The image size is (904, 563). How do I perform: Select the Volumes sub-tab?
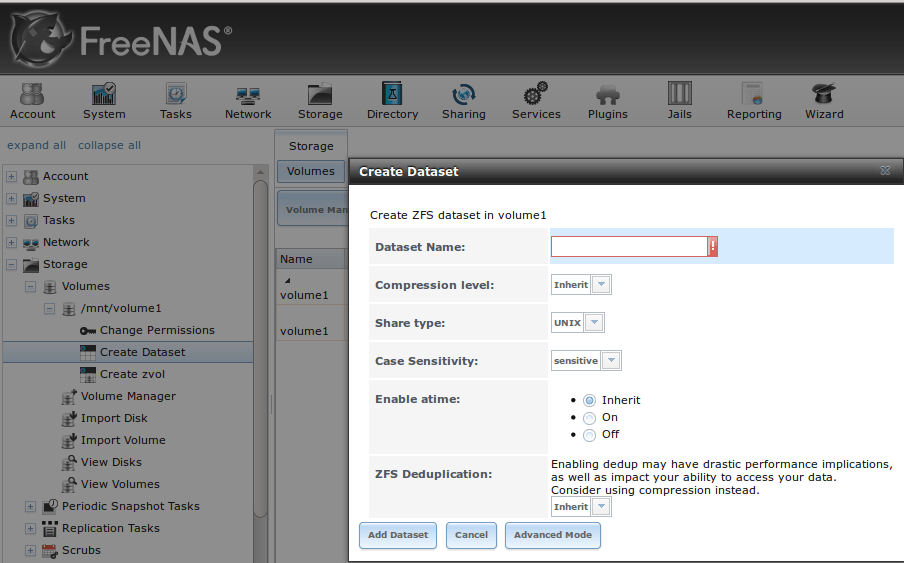click(311, 171)
